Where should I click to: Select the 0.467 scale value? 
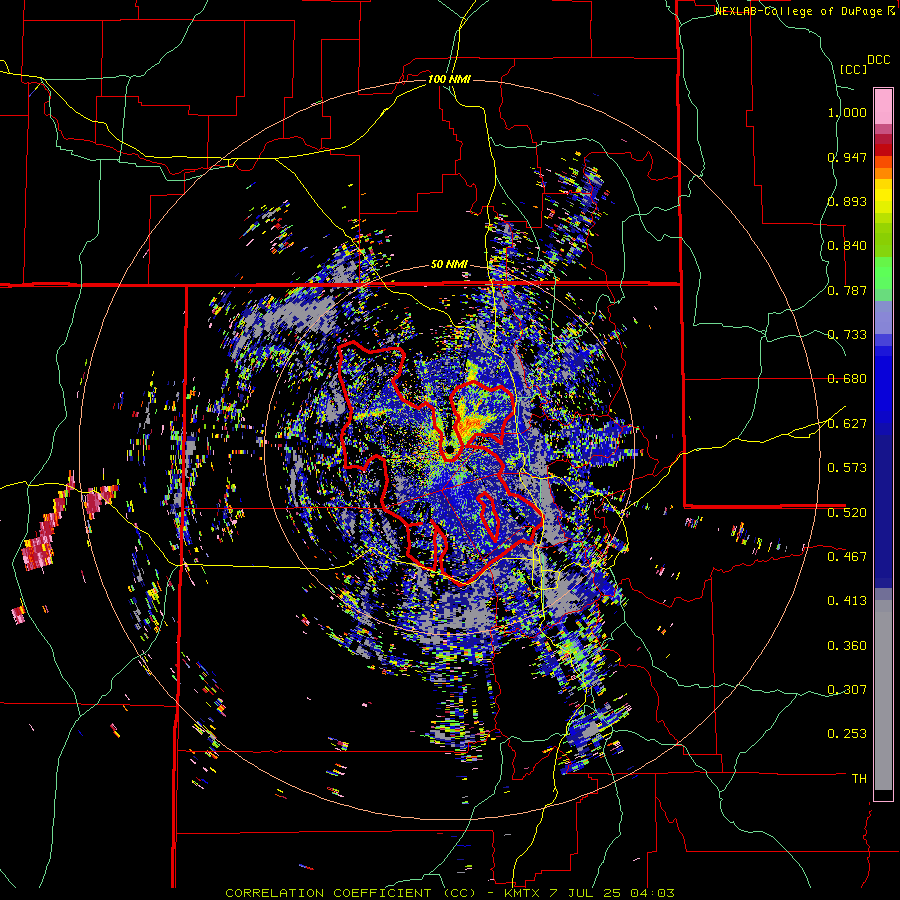847,557
